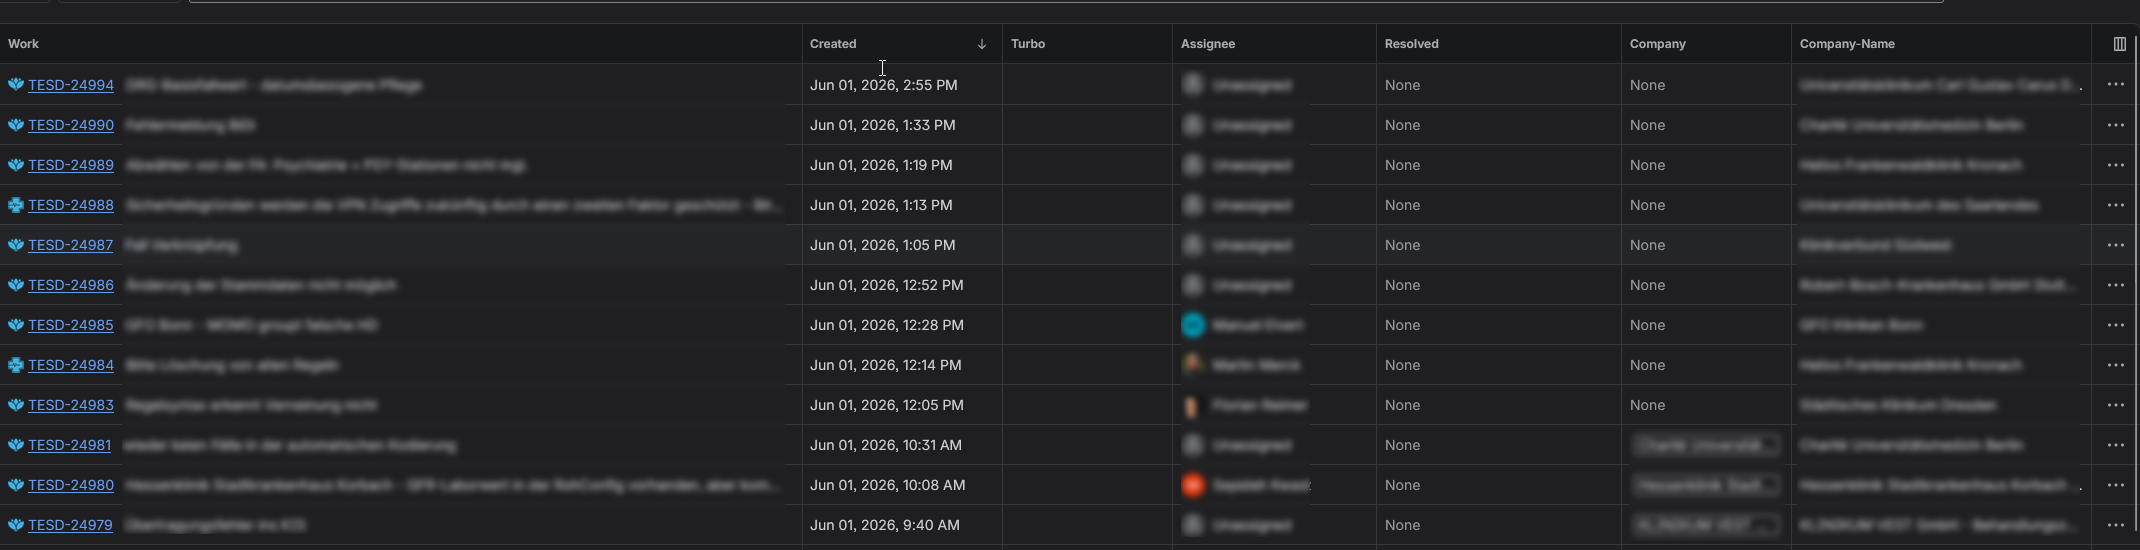The image size is (2140, 550).
Task: Click the issue type icon beside TESD-24980
Action: (16, 485)
